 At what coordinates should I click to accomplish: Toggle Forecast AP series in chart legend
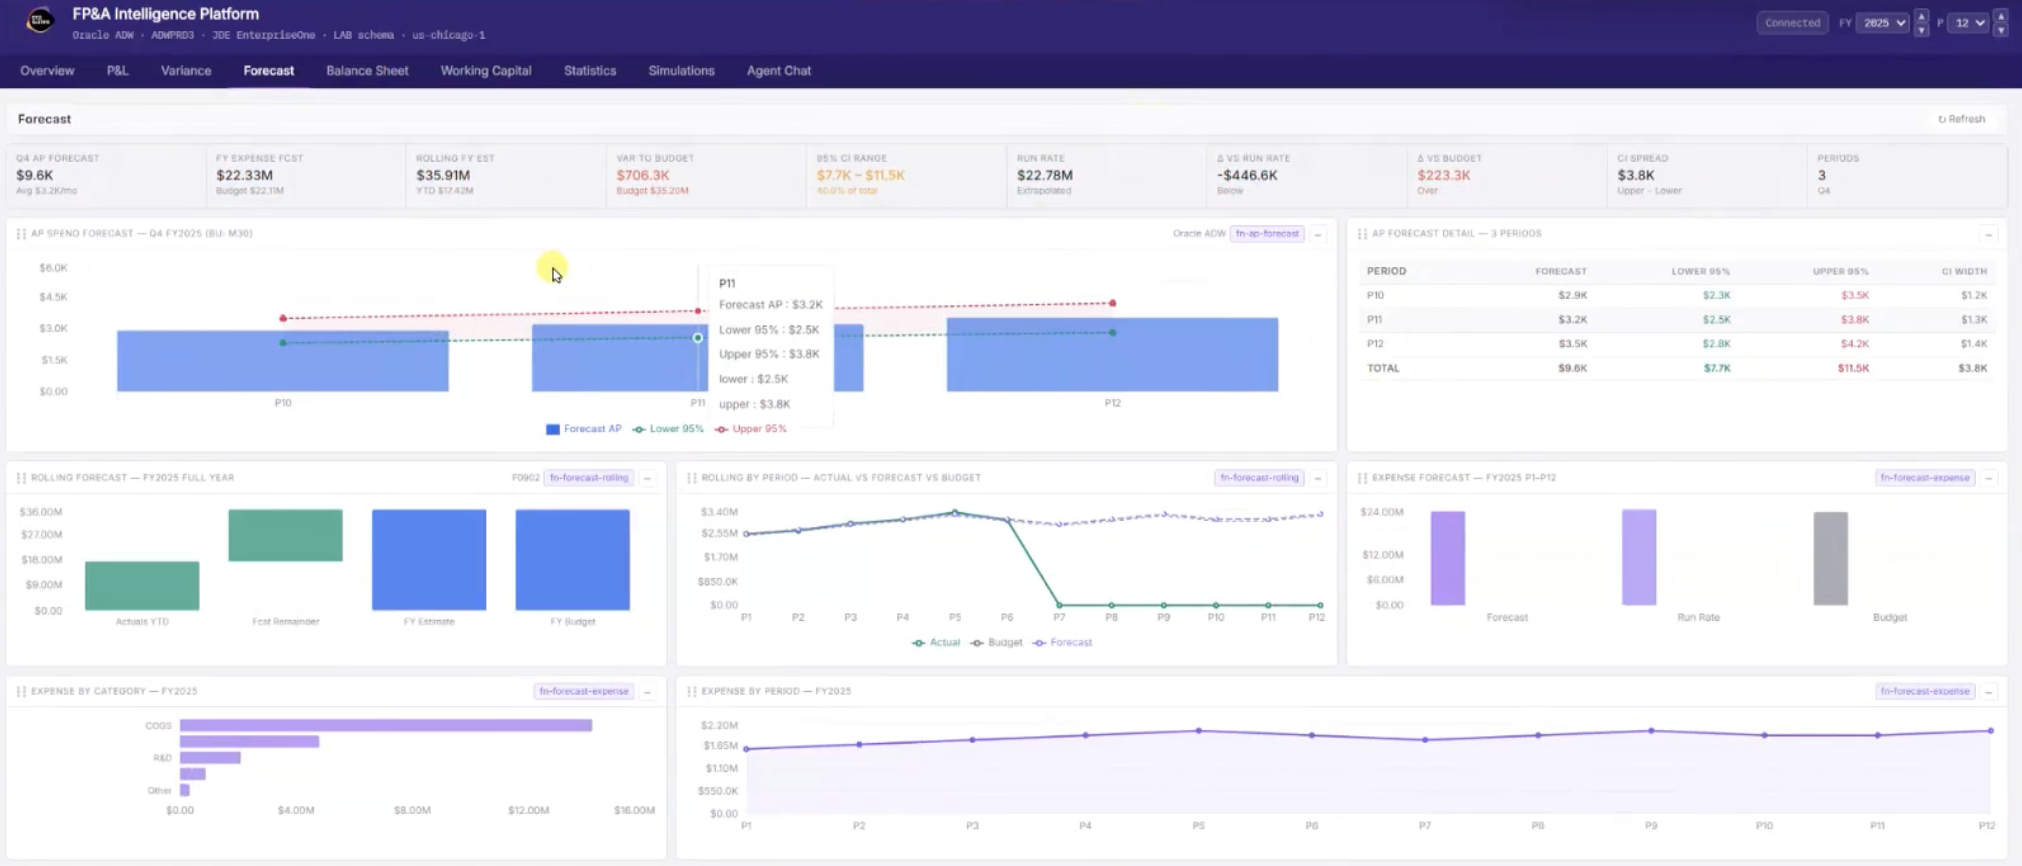[x=583, y=429]
